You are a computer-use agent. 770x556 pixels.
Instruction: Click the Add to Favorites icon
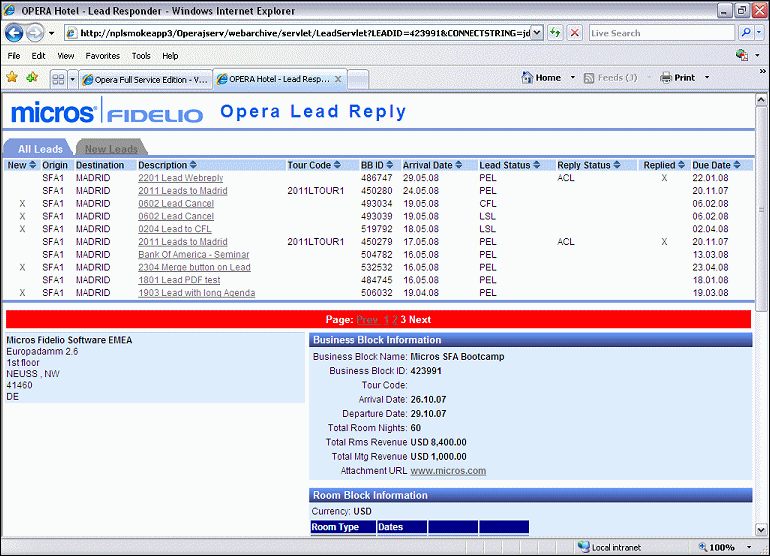point(32,77)
